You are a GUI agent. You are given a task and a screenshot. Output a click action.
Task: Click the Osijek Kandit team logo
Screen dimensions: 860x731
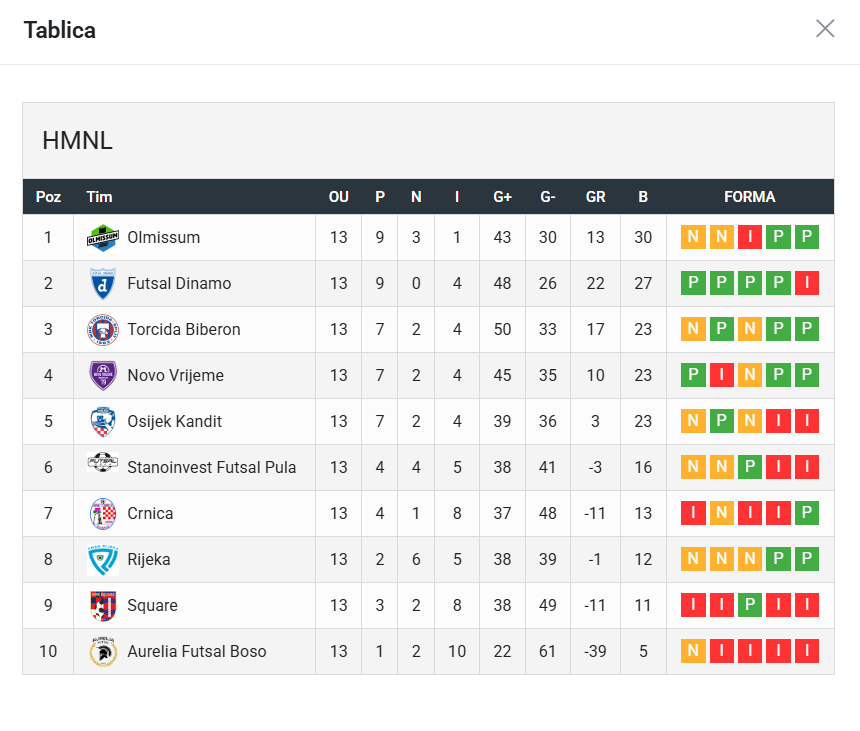pyautogui.click(x=103, y=422)
